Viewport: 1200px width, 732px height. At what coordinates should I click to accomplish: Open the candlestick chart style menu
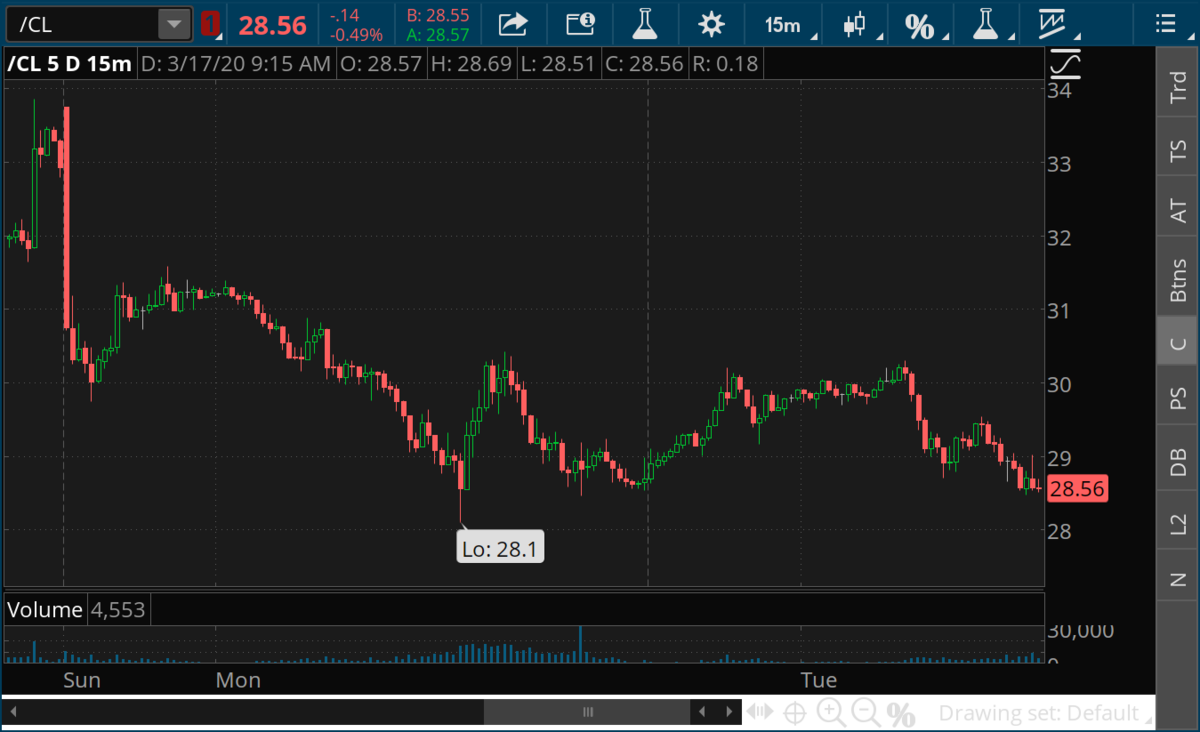856,24
